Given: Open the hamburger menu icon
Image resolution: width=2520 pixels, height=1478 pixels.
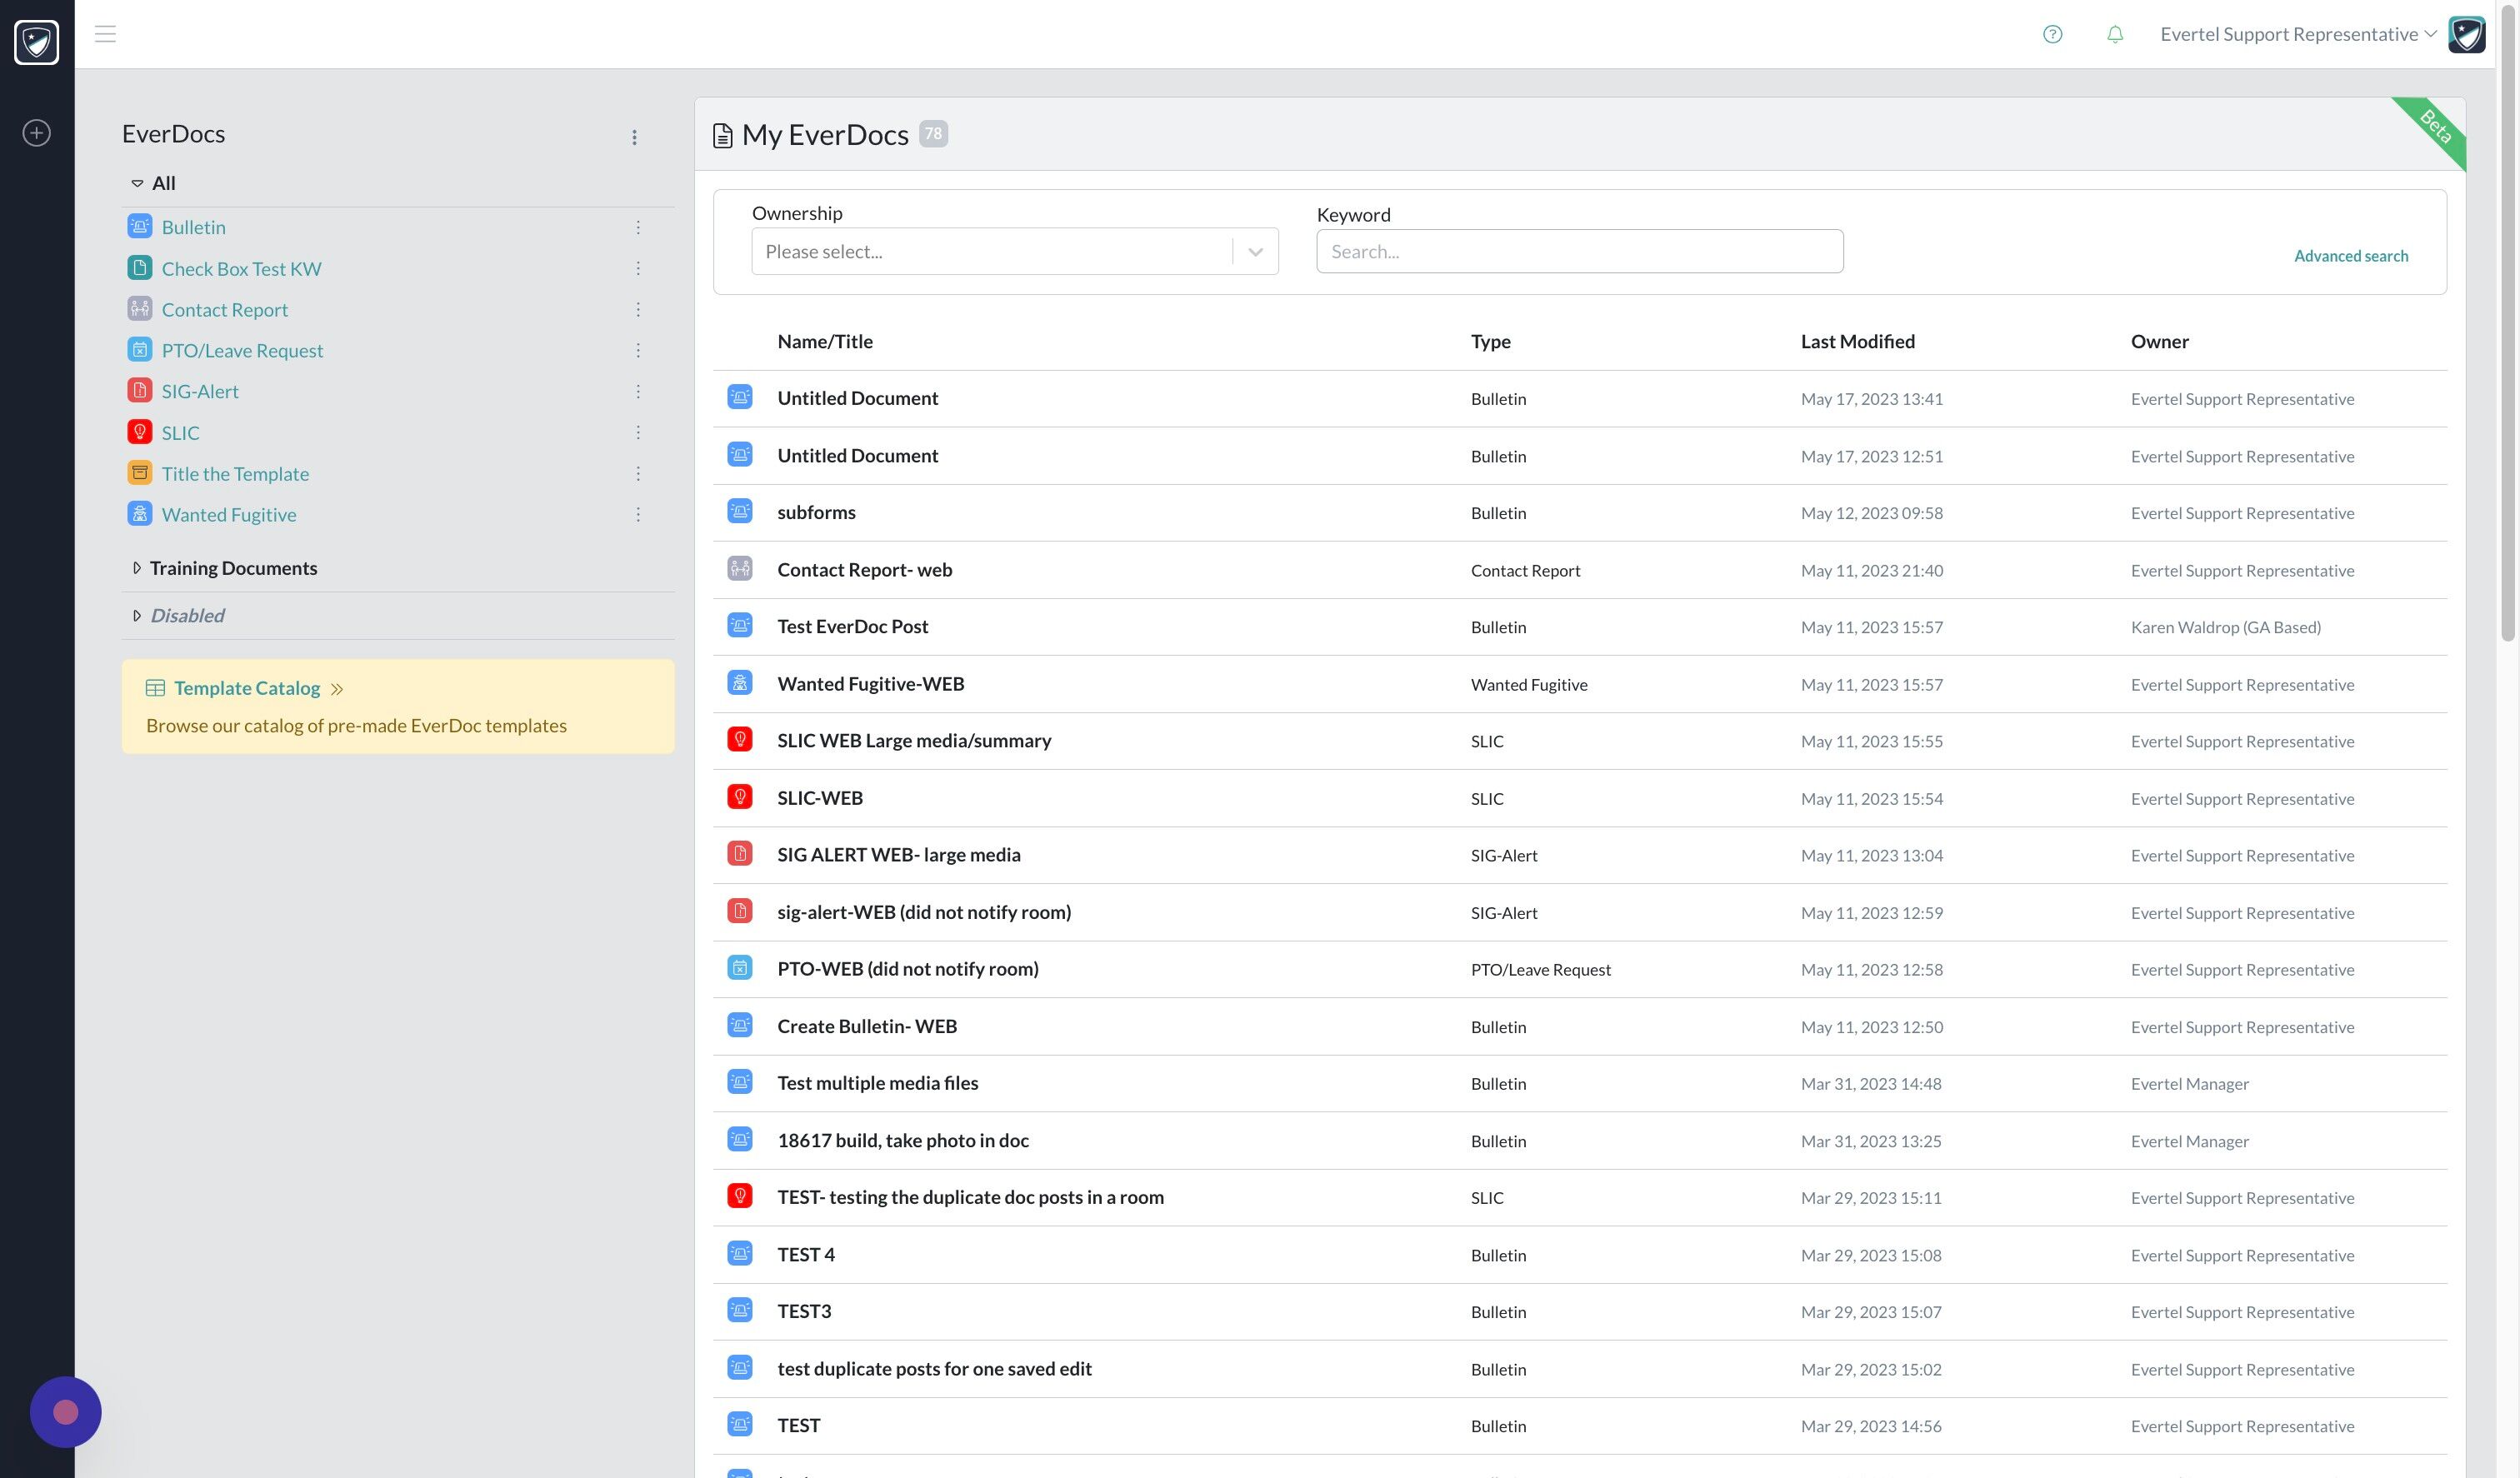Looking at the screenshot, I should tap(105, 34).
